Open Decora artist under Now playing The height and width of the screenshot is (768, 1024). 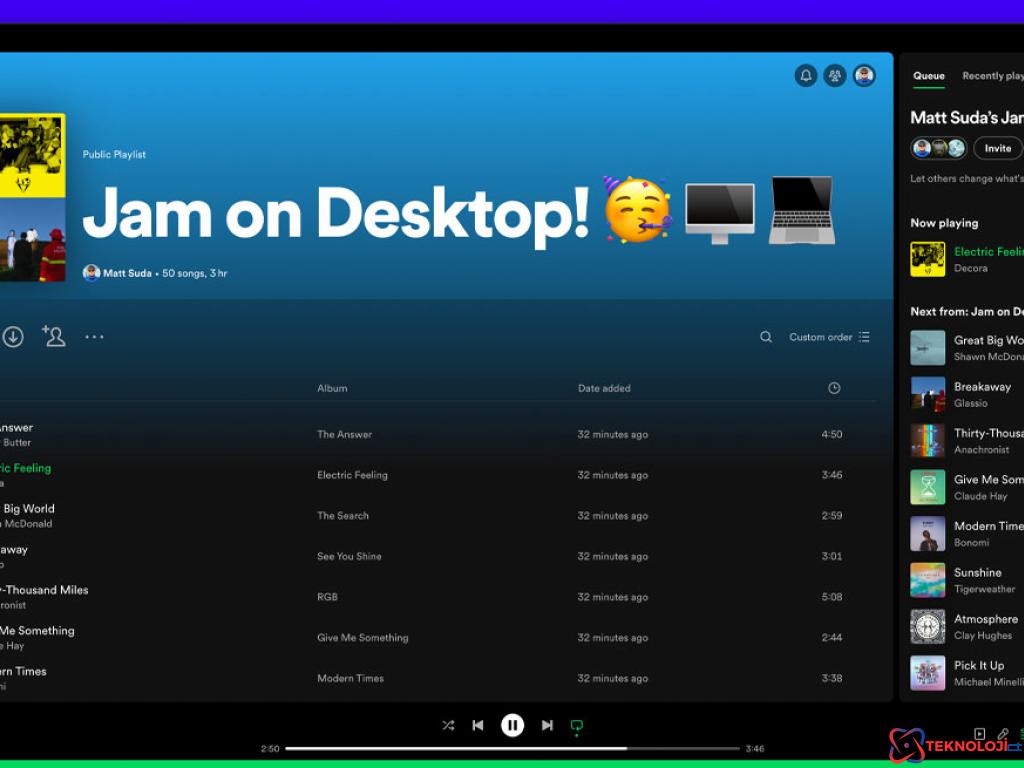(970, 268)
